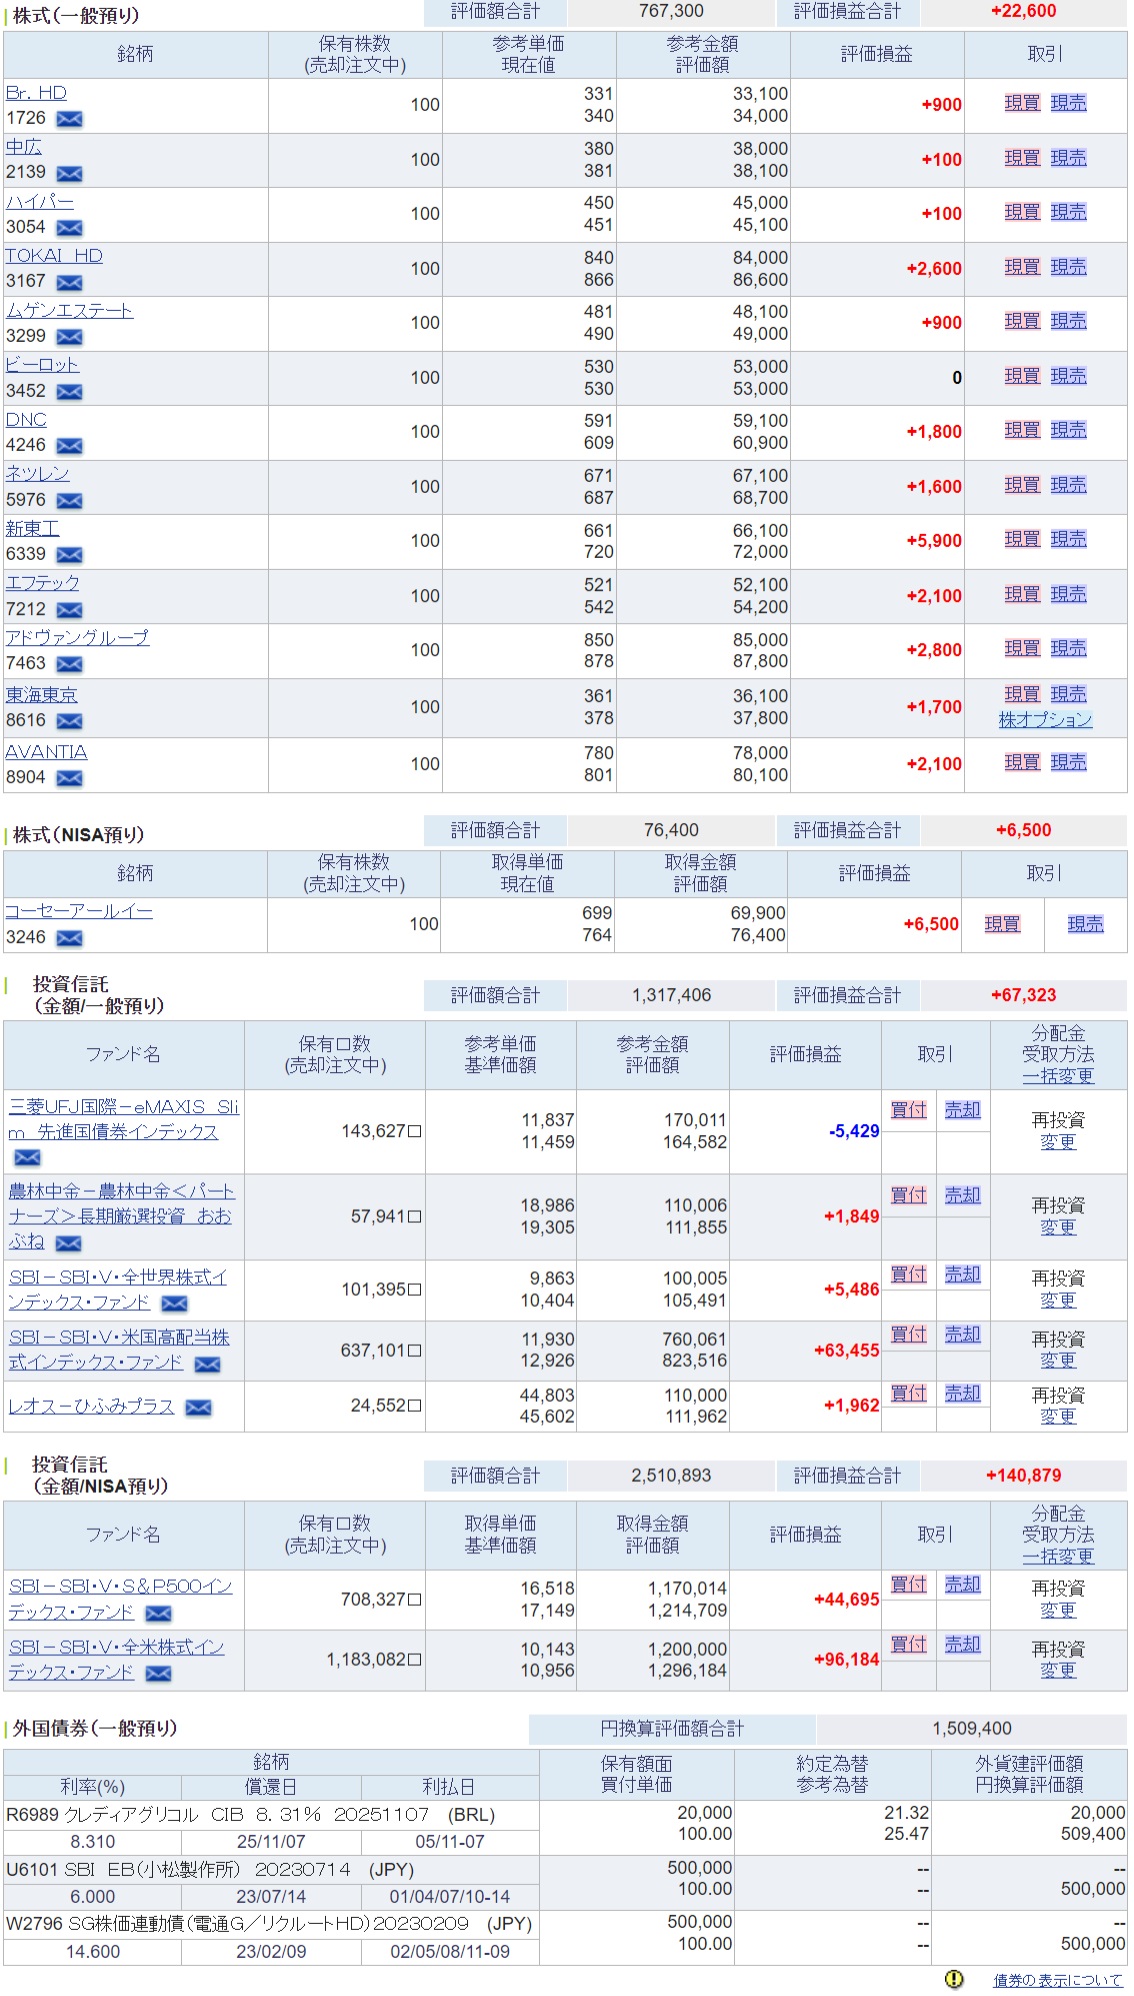Viewport: 1134px width, 1996px height.
Task: Click the mail icon after おおぶね fund name
Action: tap(68, 1244)
